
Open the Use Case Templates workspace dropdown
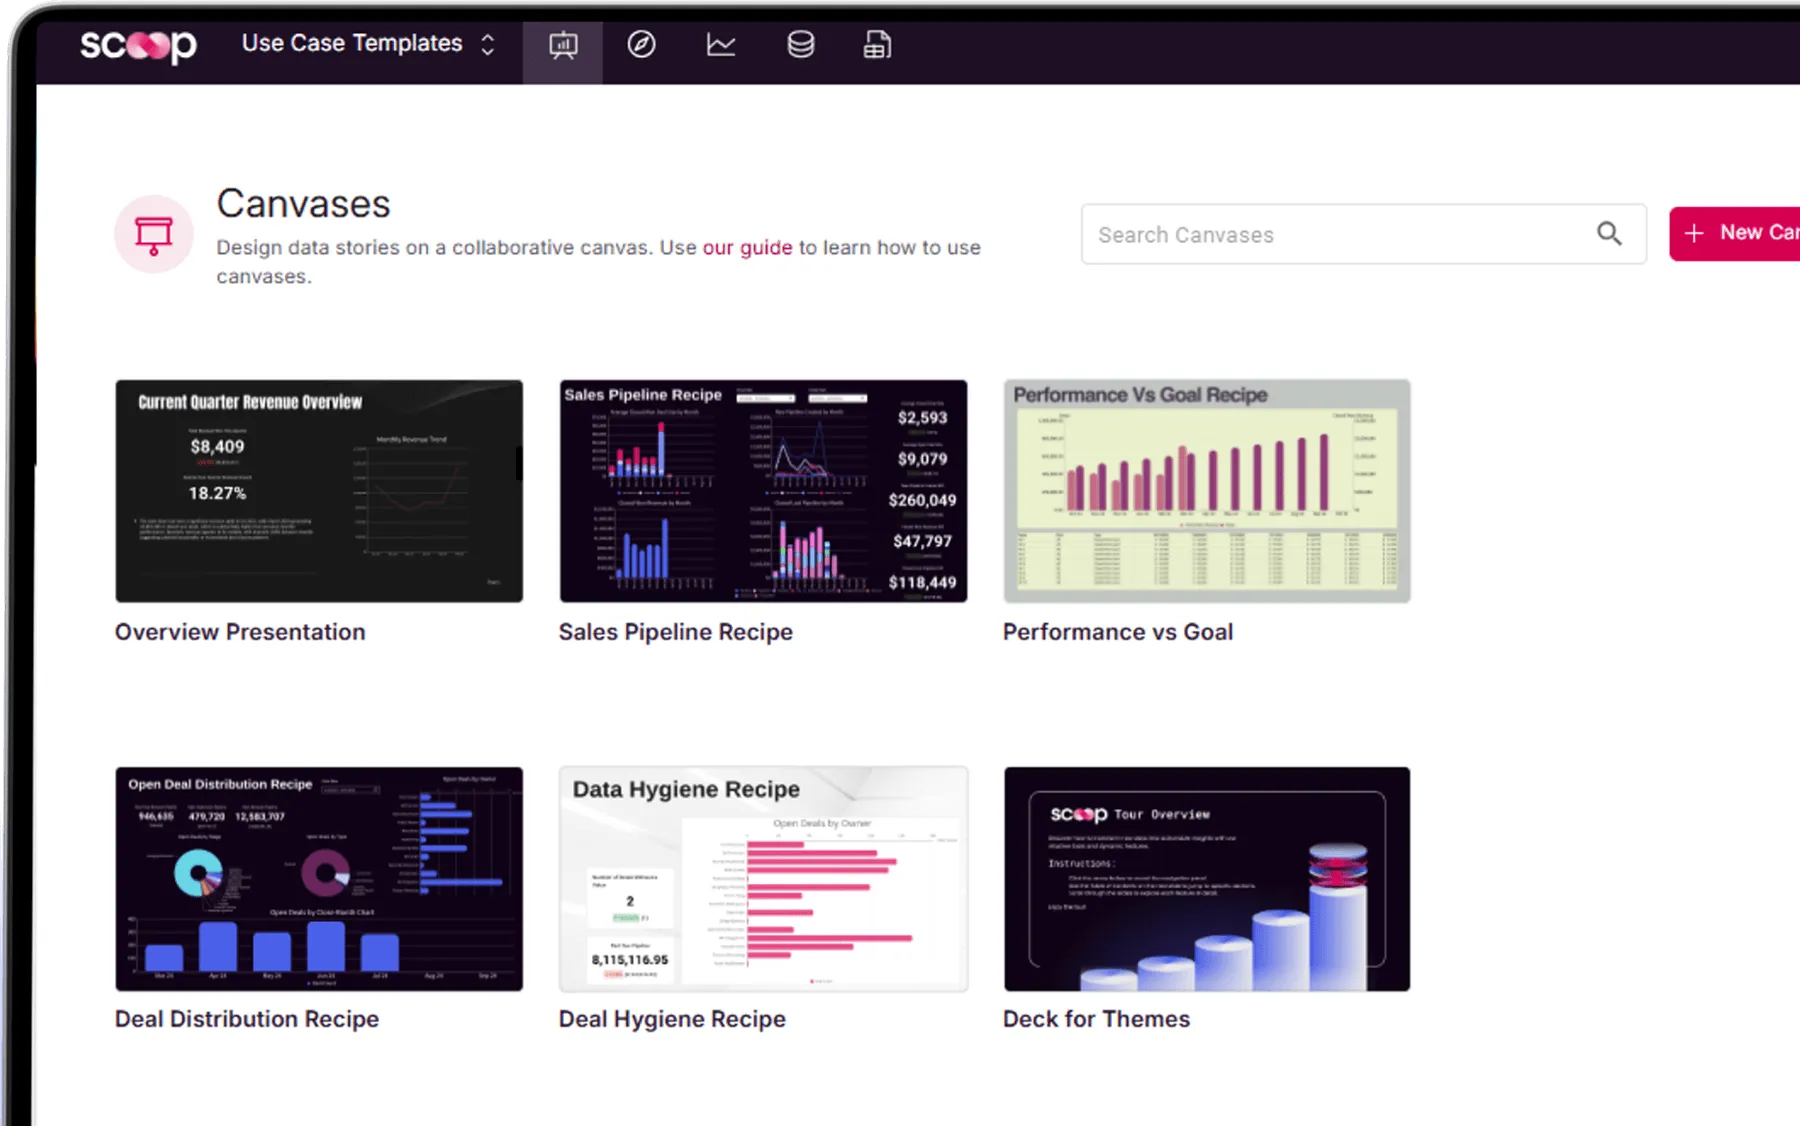point(369,44)
